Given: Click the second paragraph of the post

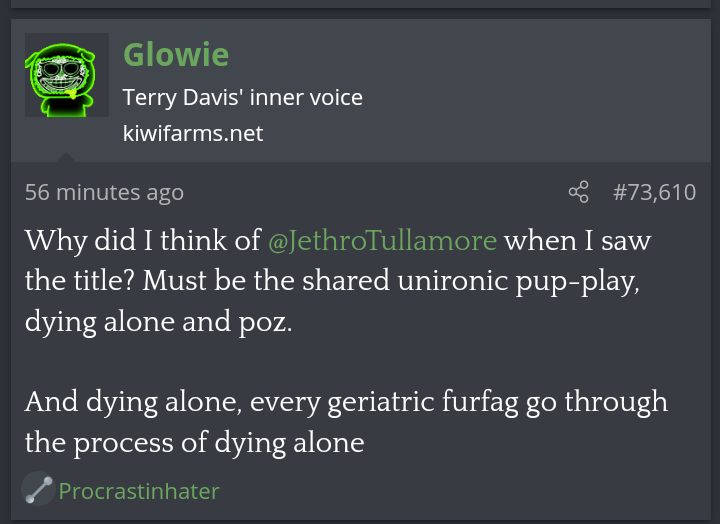Looking at the screenshot, I should click(x=340, y=421).
